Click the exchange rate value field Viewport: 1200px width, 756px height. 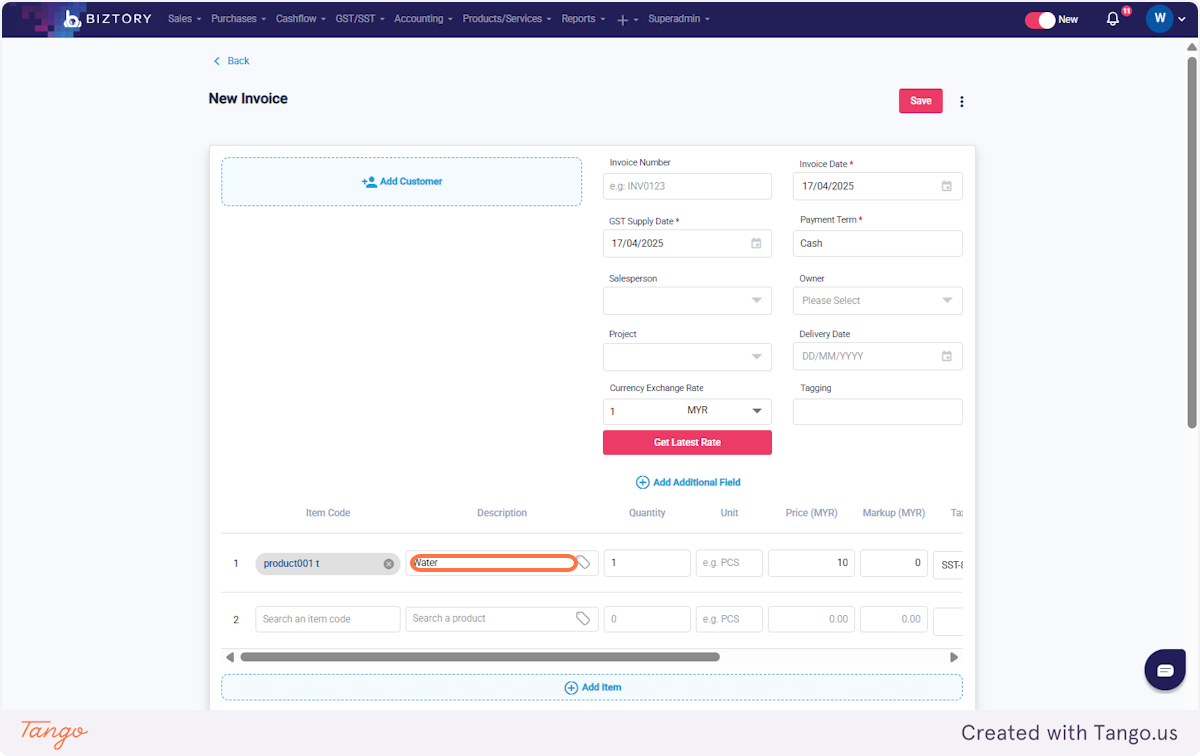[x=643, y=411]
